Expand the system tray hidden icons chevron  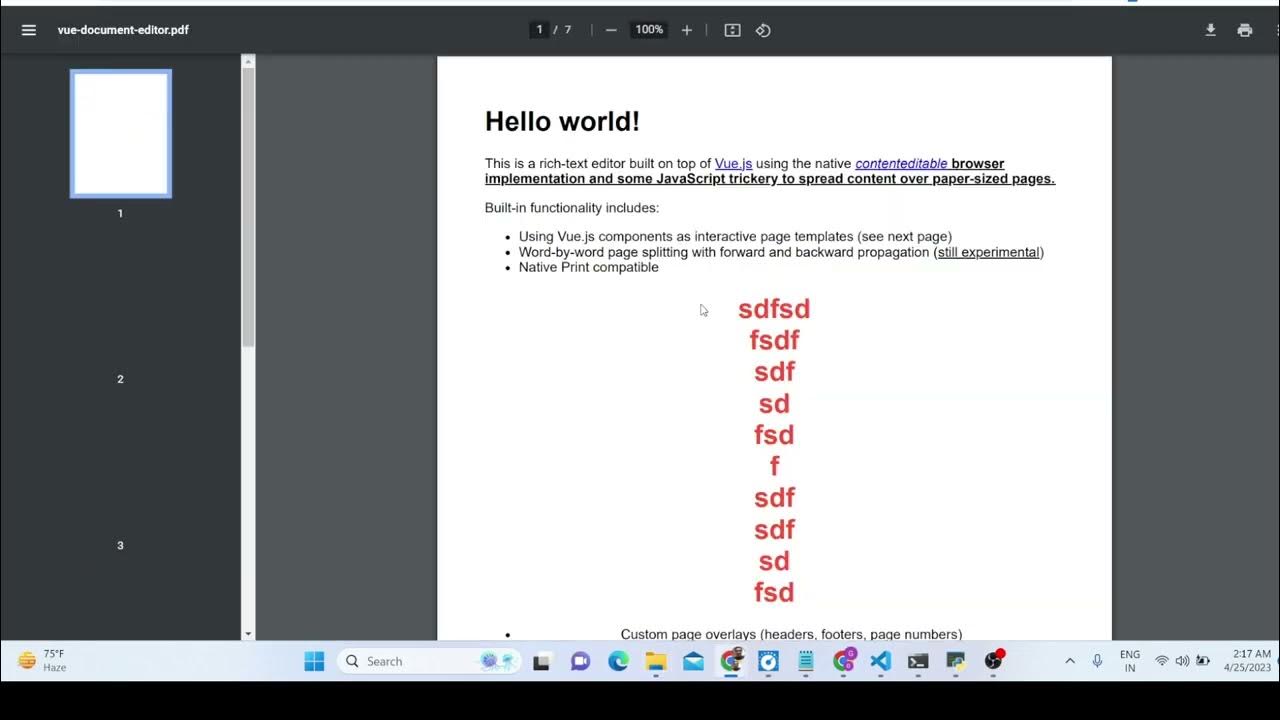[1070, 661]
